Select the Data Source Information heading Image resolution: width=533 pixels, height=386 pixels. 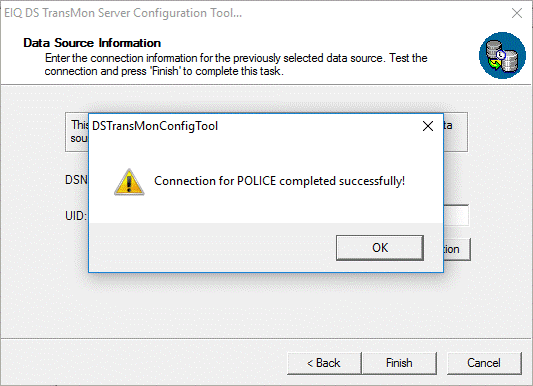92,43
